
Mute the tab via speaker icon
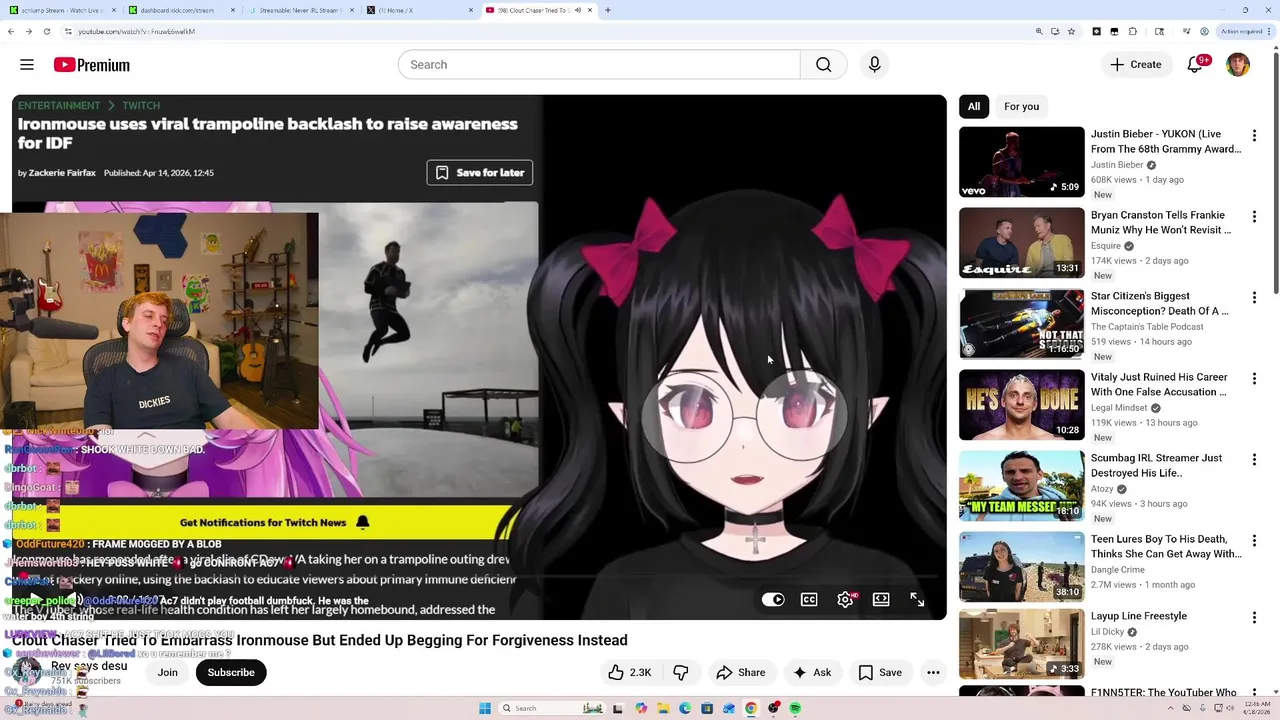point(578,10)
